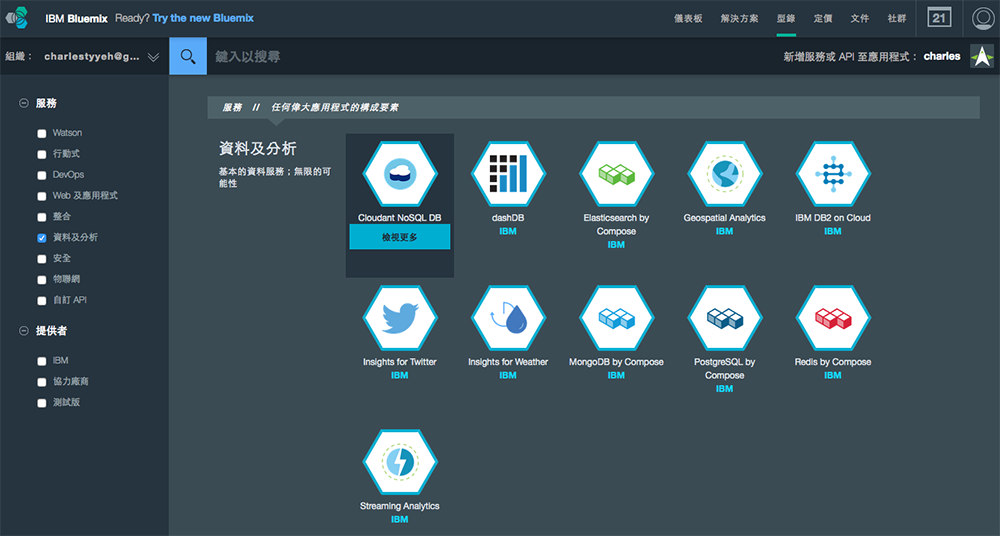Screen dimensions: 1000x536
Task: Click the 檢視更多 button
Action: pos(399,237)
